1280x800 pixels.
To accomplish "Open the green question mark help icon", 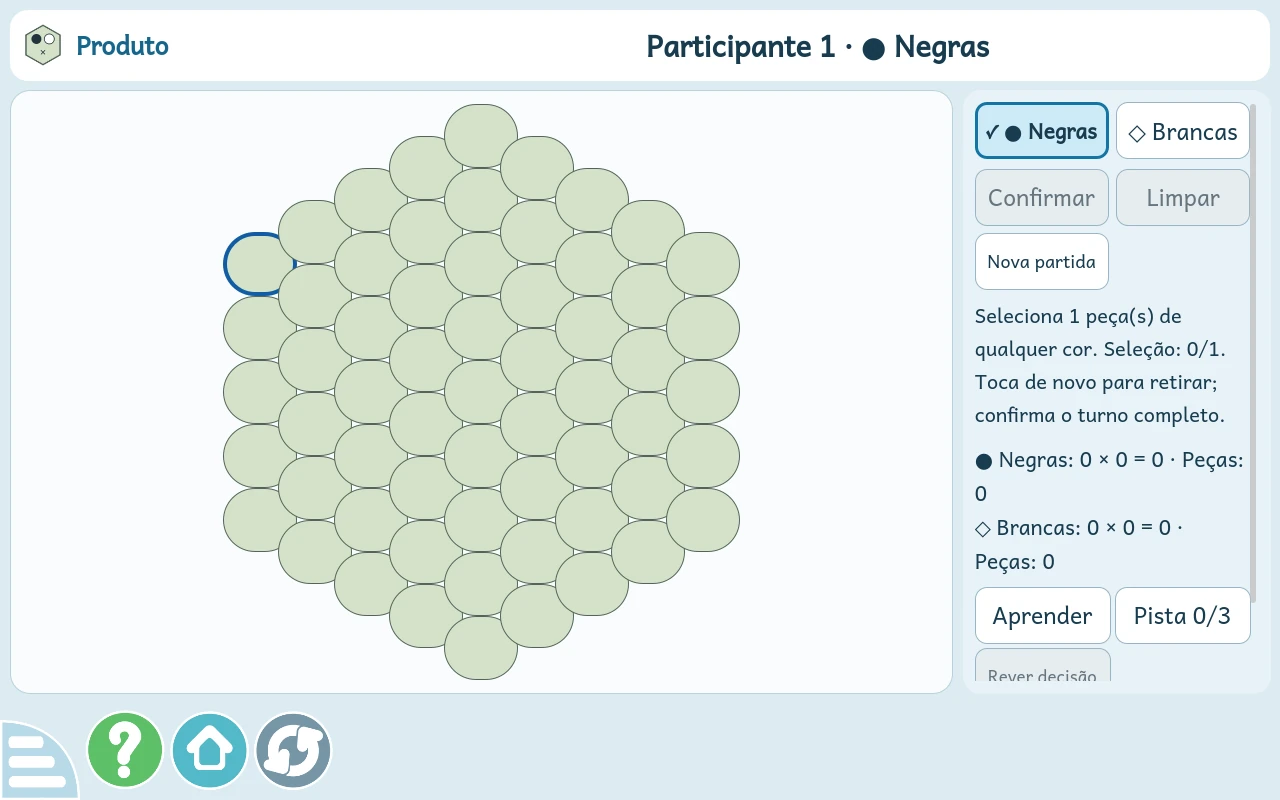I will coord(125,750).
